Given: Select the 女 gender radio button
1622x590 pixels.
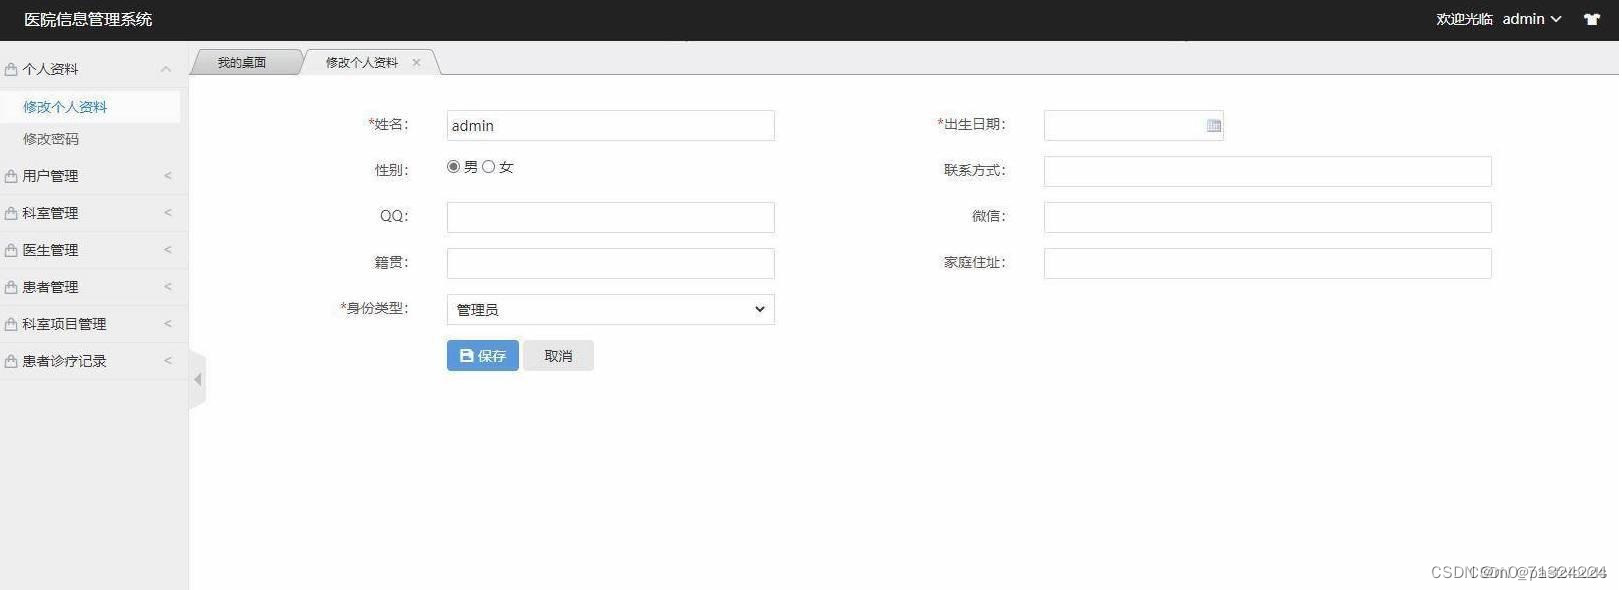Looking at the screenshot, I should pyautogui.click(x=488, y=166).
